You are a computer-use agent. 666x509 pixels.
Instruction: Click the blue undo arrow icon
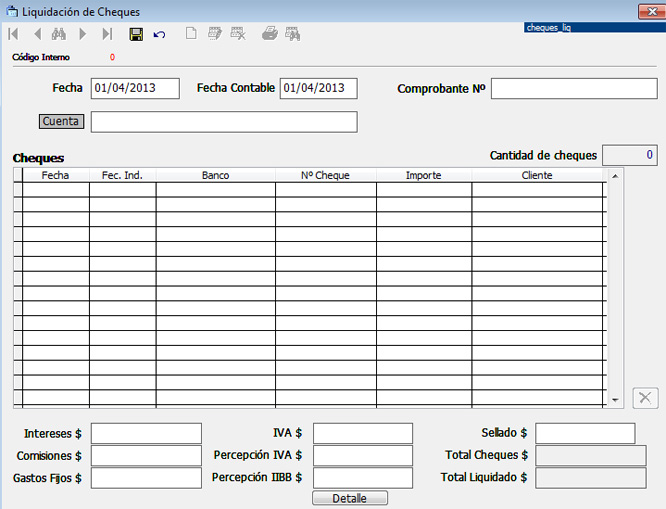pyautogui.click(x=160, y=34)
